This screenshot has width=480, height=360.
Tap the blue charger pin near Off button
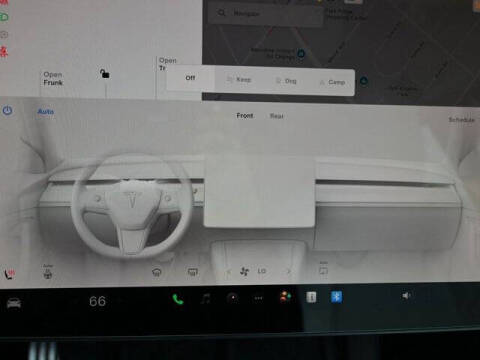point(301,53)
